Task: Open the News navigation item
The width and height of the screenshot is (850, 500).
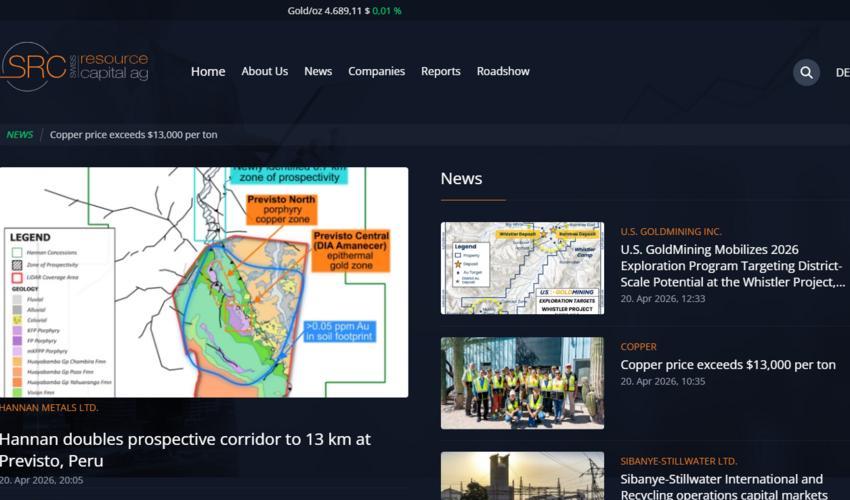Action: click(318, 71)
